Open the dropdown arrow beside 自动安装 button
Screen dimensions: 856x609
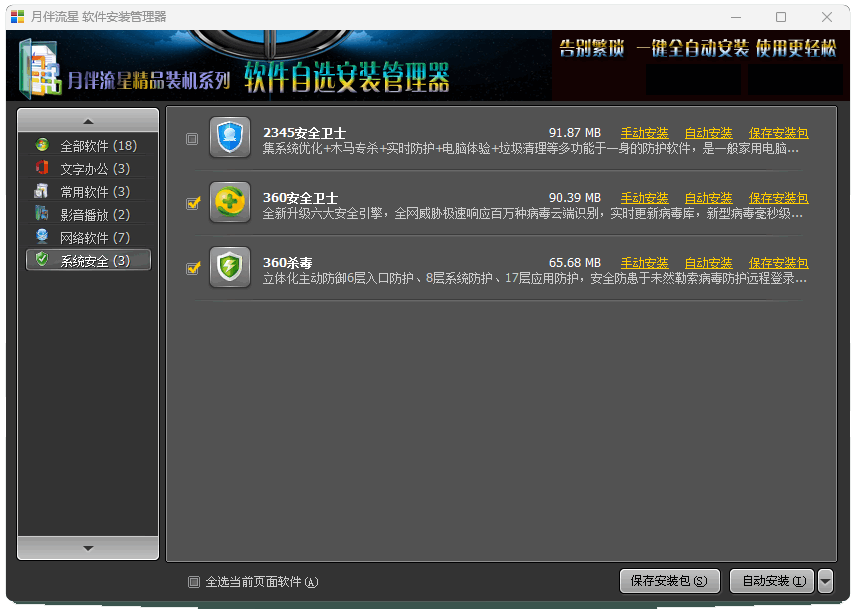[x=825, y=581]
